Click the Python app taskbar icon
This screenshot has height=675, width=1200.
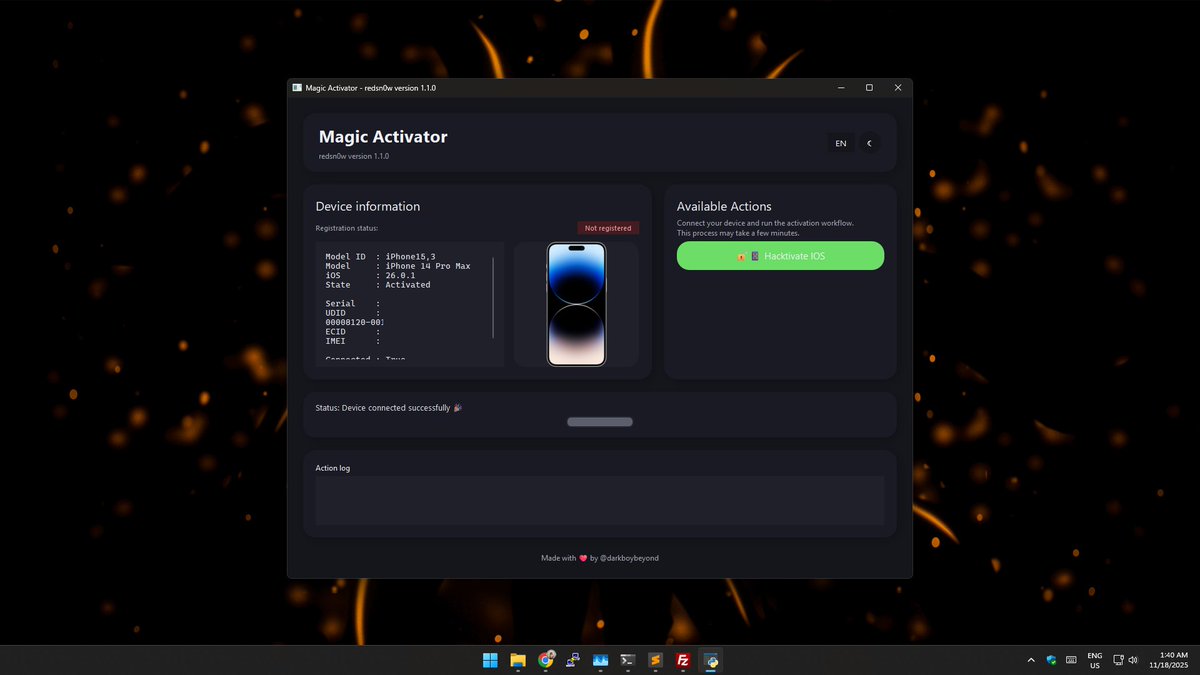coord(711,660)
